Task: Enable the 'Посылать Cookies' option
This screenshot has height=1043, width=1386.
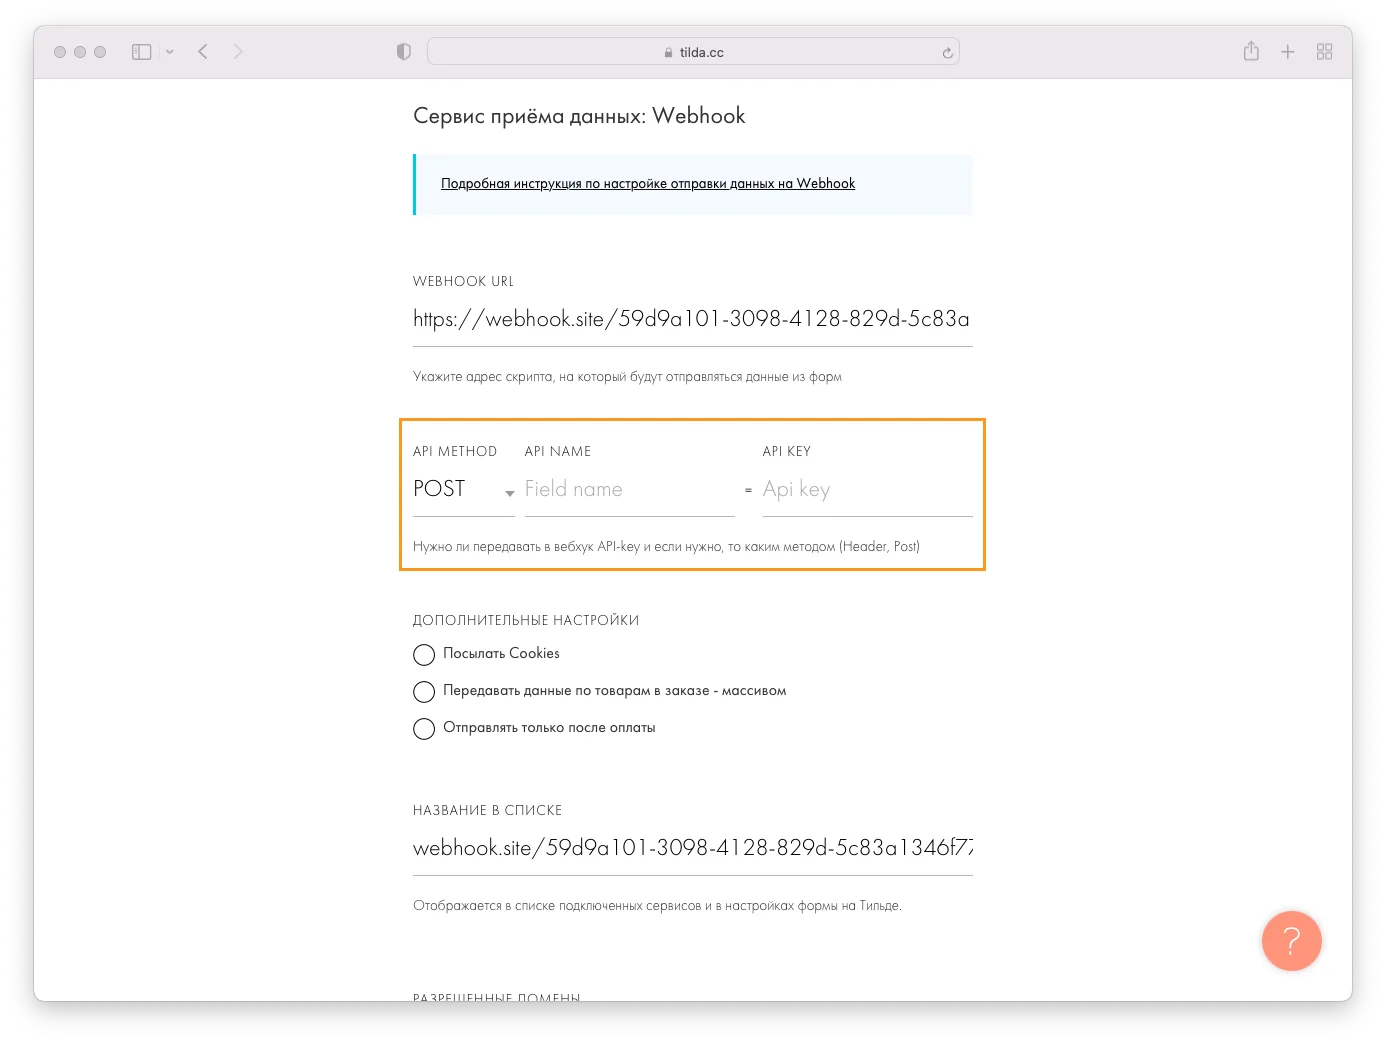Action: click(424, 654)
